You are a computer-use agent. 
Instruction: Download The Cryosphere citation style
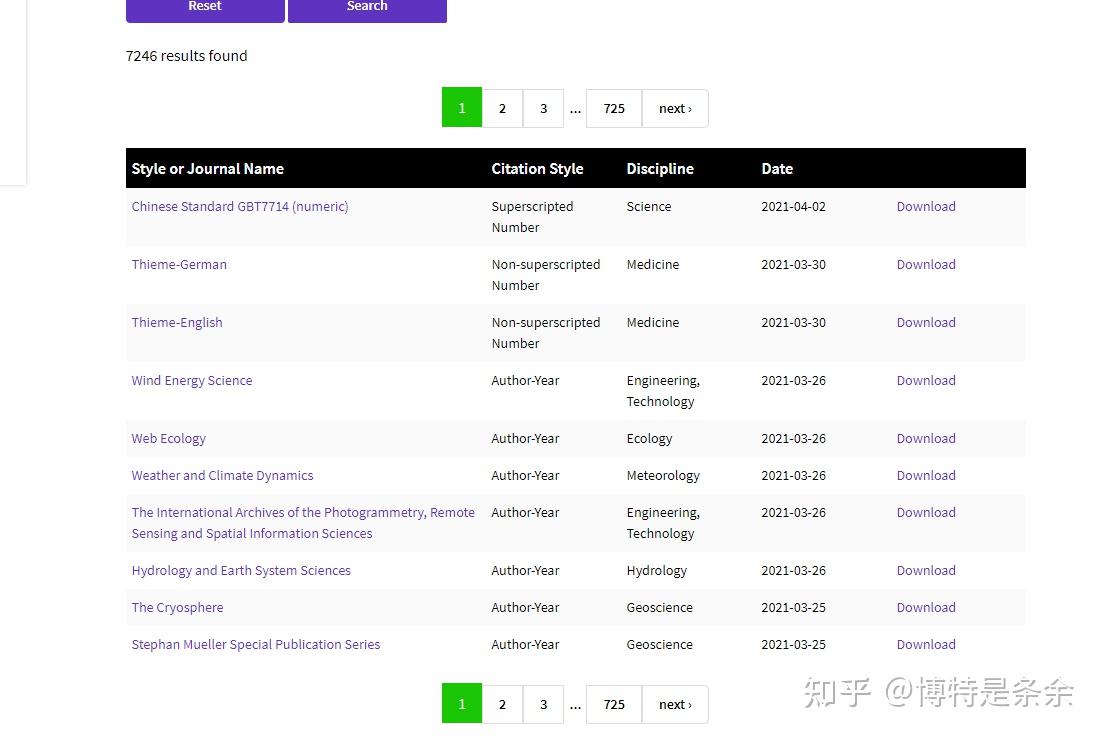click(925, 607)
